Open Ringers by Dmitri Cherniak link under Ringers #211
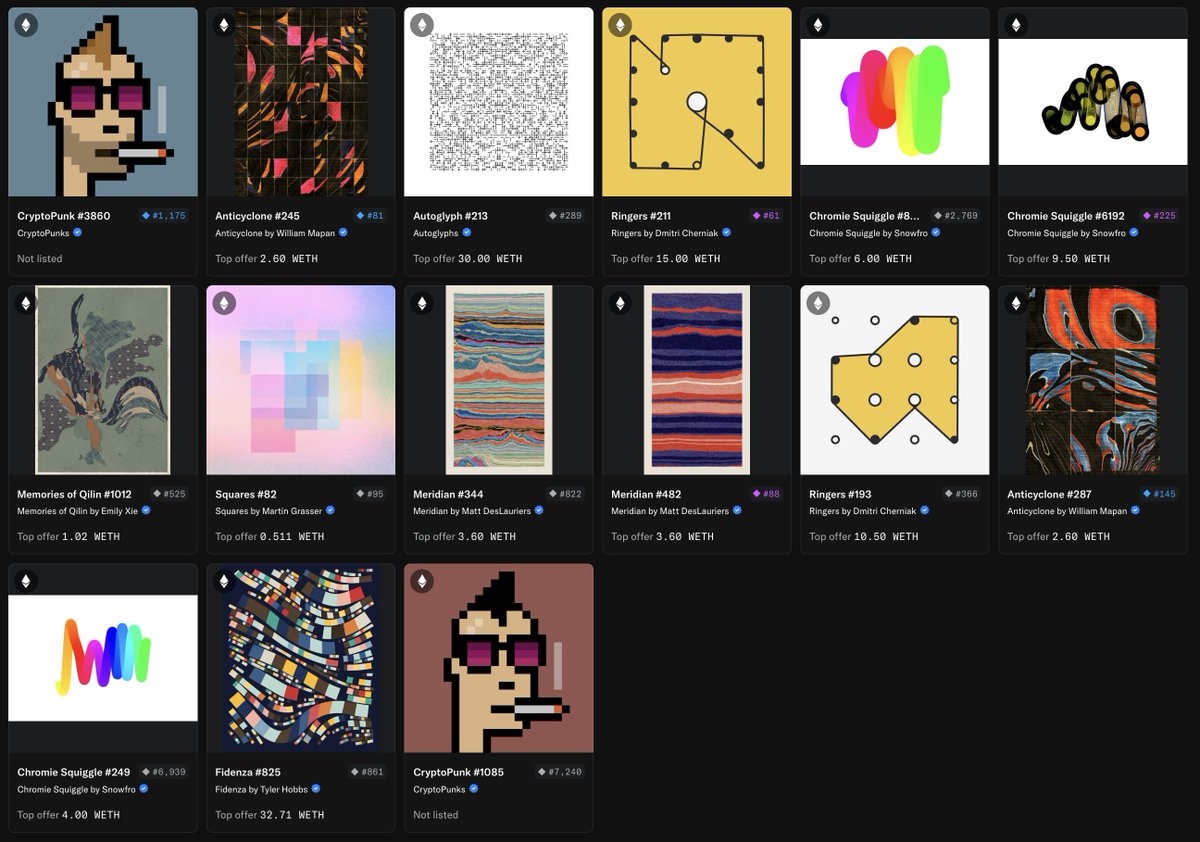1200x842 pixels. [665, 233]
